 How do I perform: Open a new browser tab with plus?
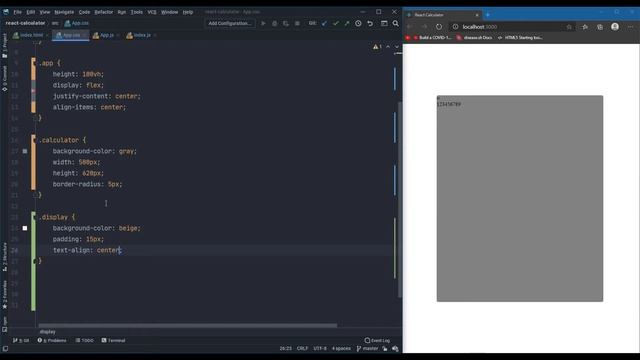(x=488, y=15)
